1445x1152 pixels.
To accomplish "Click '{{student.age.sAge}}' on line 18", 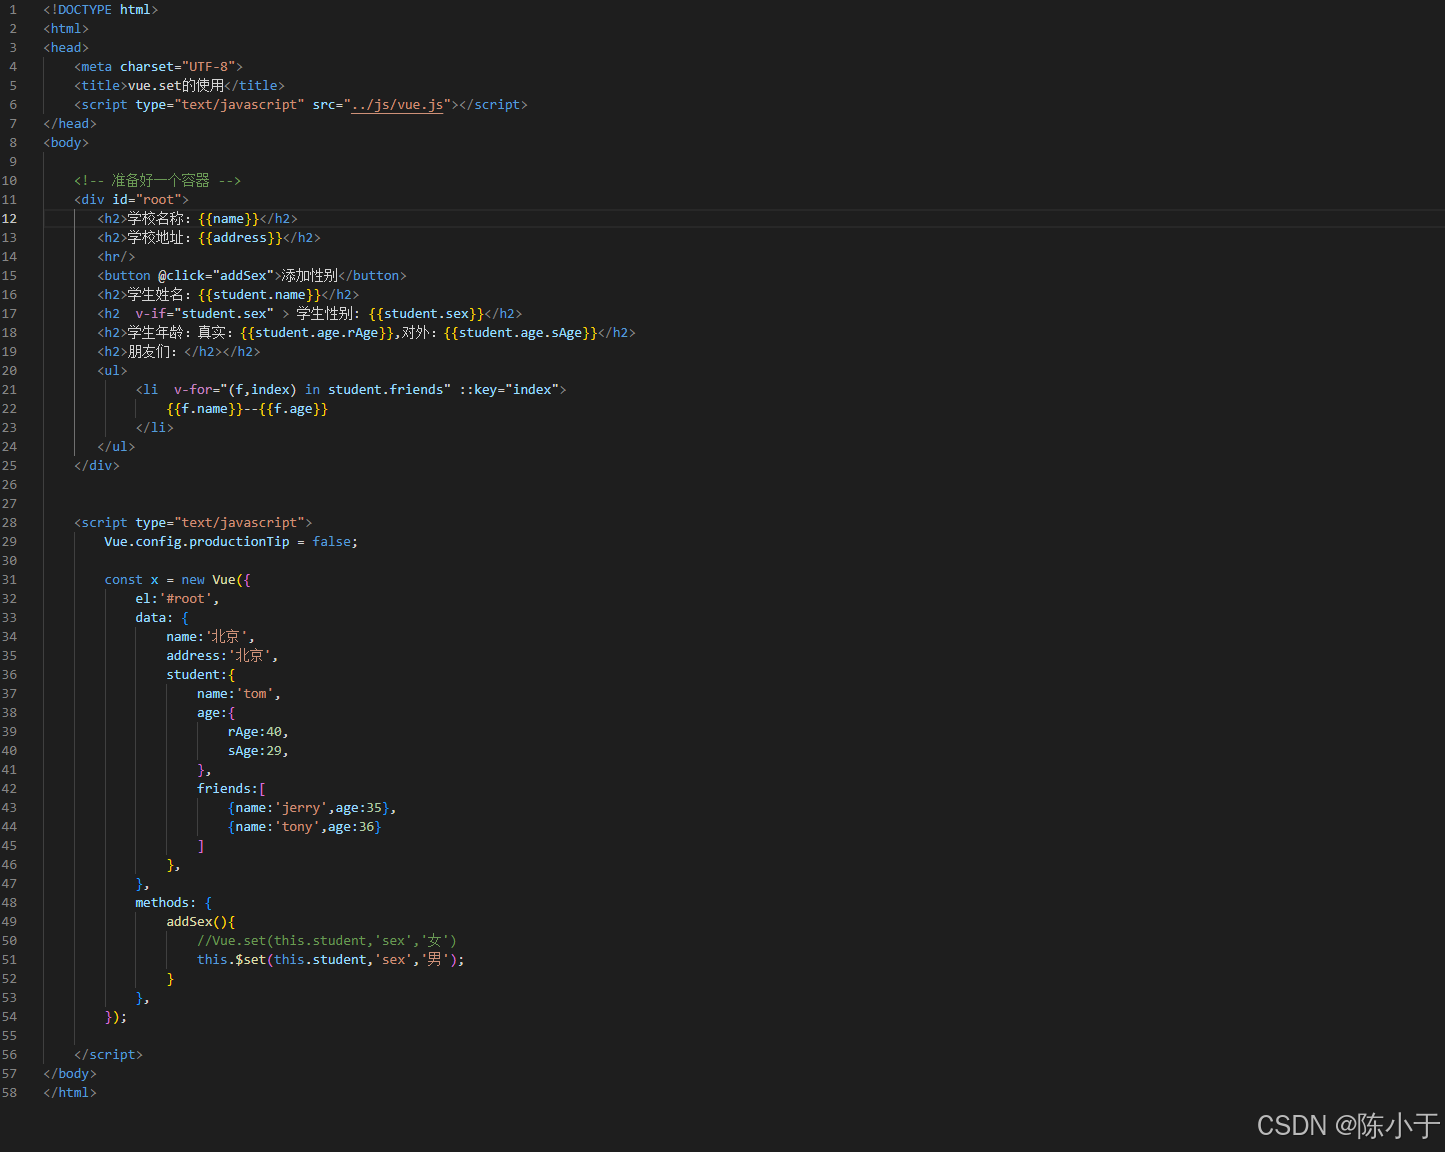I will (521, 333).
